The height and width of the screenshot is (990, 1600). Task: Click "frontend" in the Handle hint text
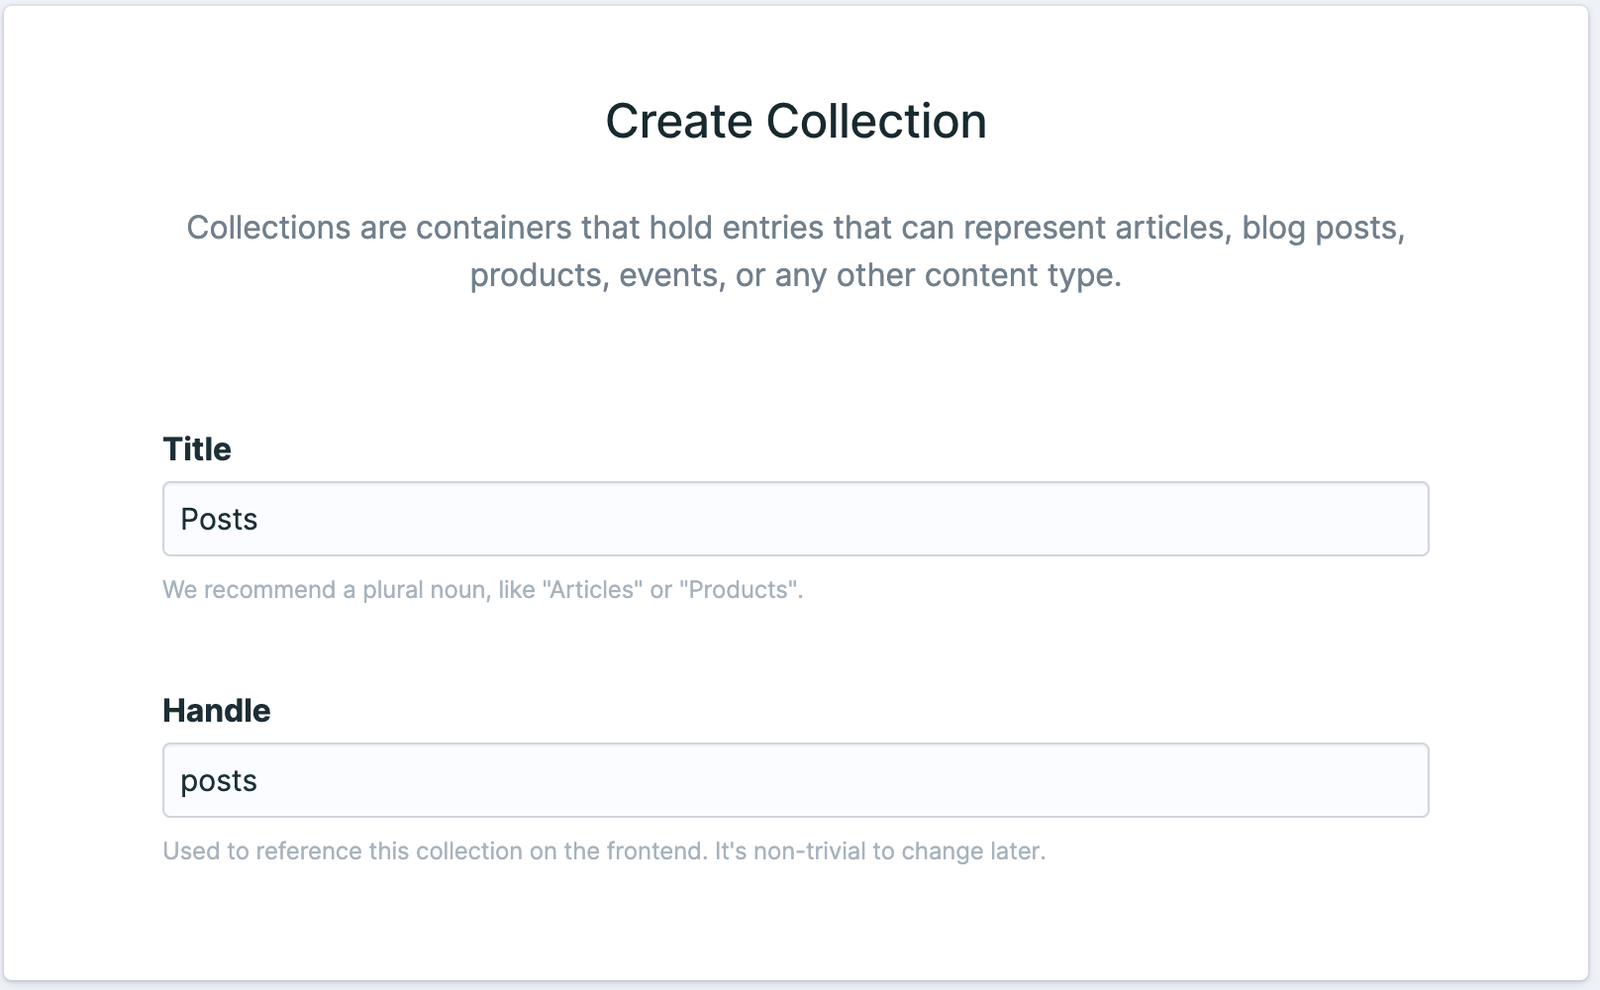654,851
